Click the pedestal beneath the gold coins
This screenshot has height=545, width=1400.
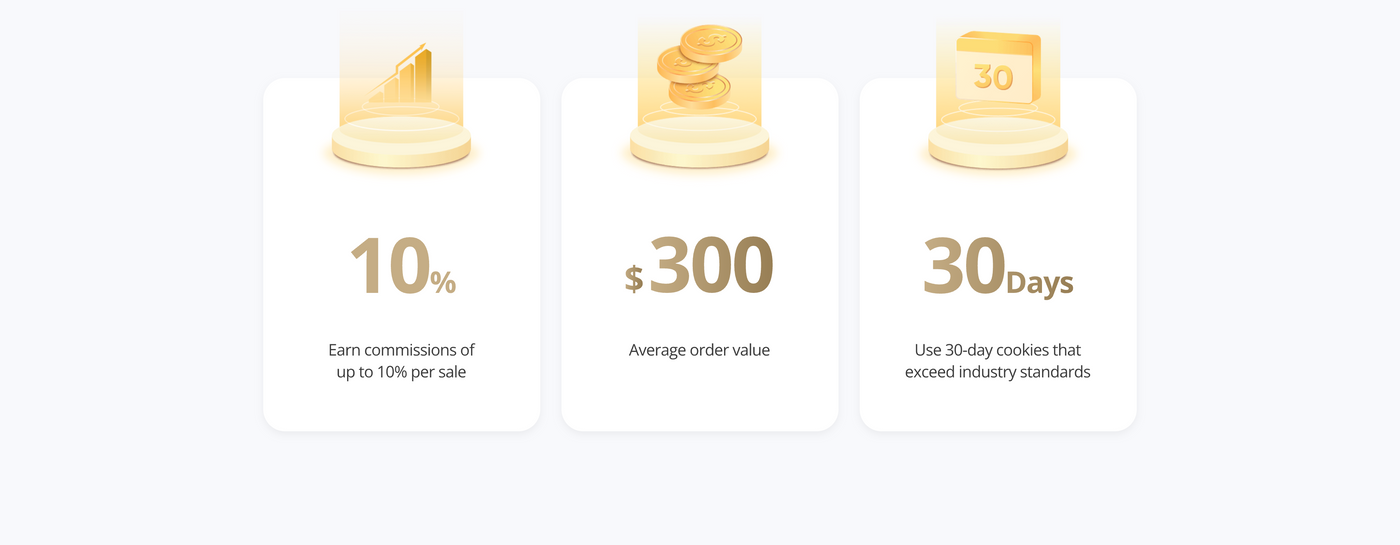coord(699,146)
